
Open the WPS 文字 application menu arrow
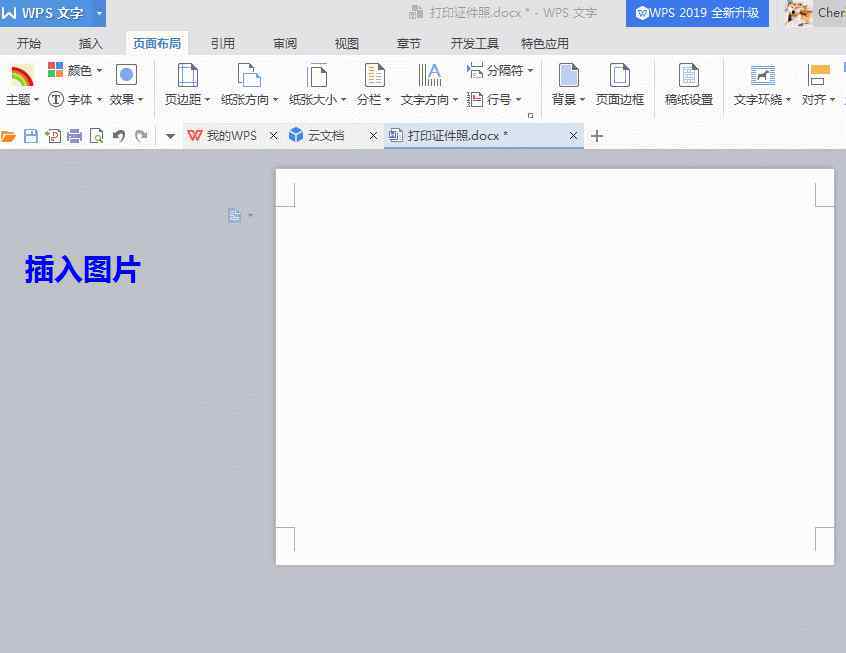(99, 12)
